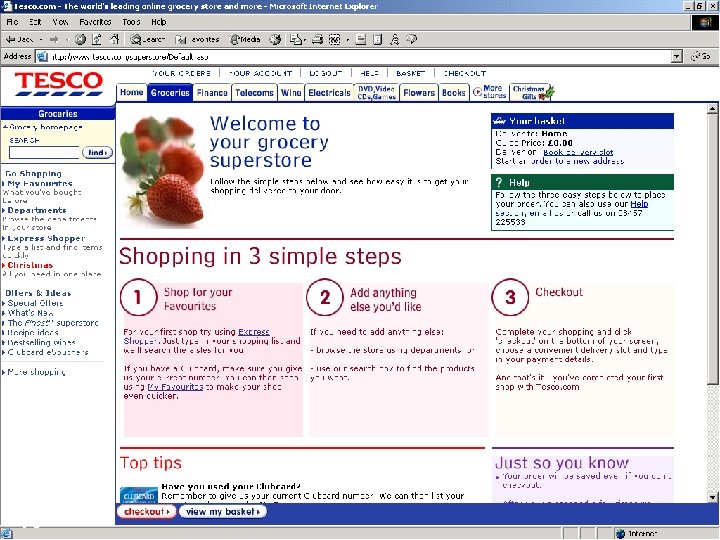Image resolution: width=720 pixels, height=540 pixels.
Task: Click the view my basket button
Action: (223, 512)
